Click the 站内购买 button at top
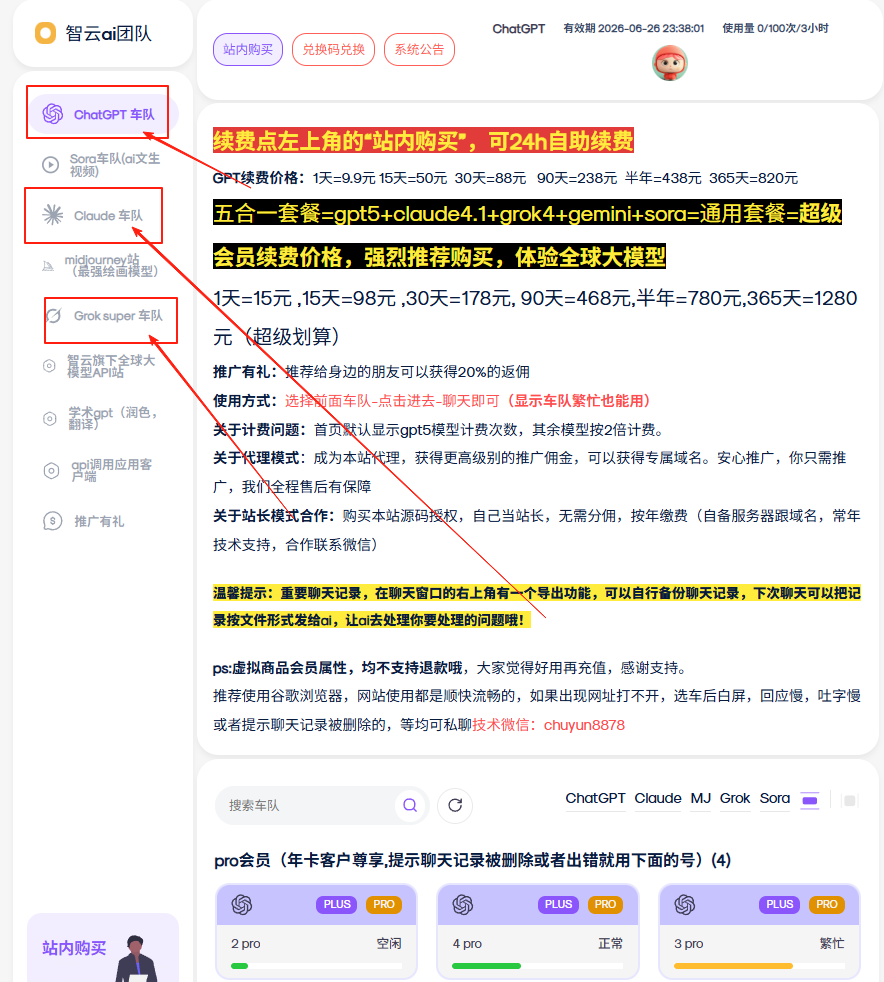 click(248, 49)
